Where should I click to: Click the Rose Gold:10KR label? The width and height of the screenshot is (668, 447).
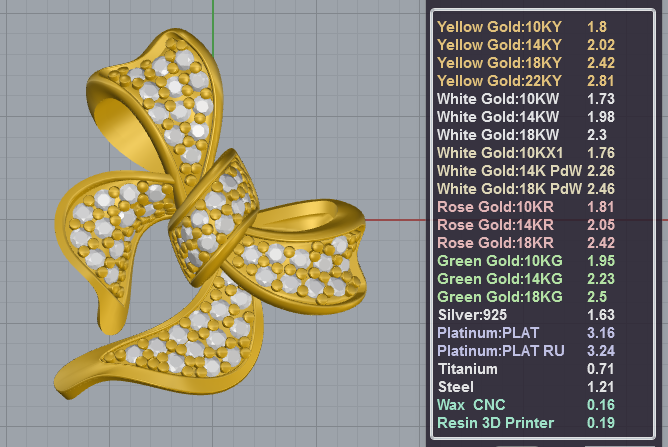(495, 207)
